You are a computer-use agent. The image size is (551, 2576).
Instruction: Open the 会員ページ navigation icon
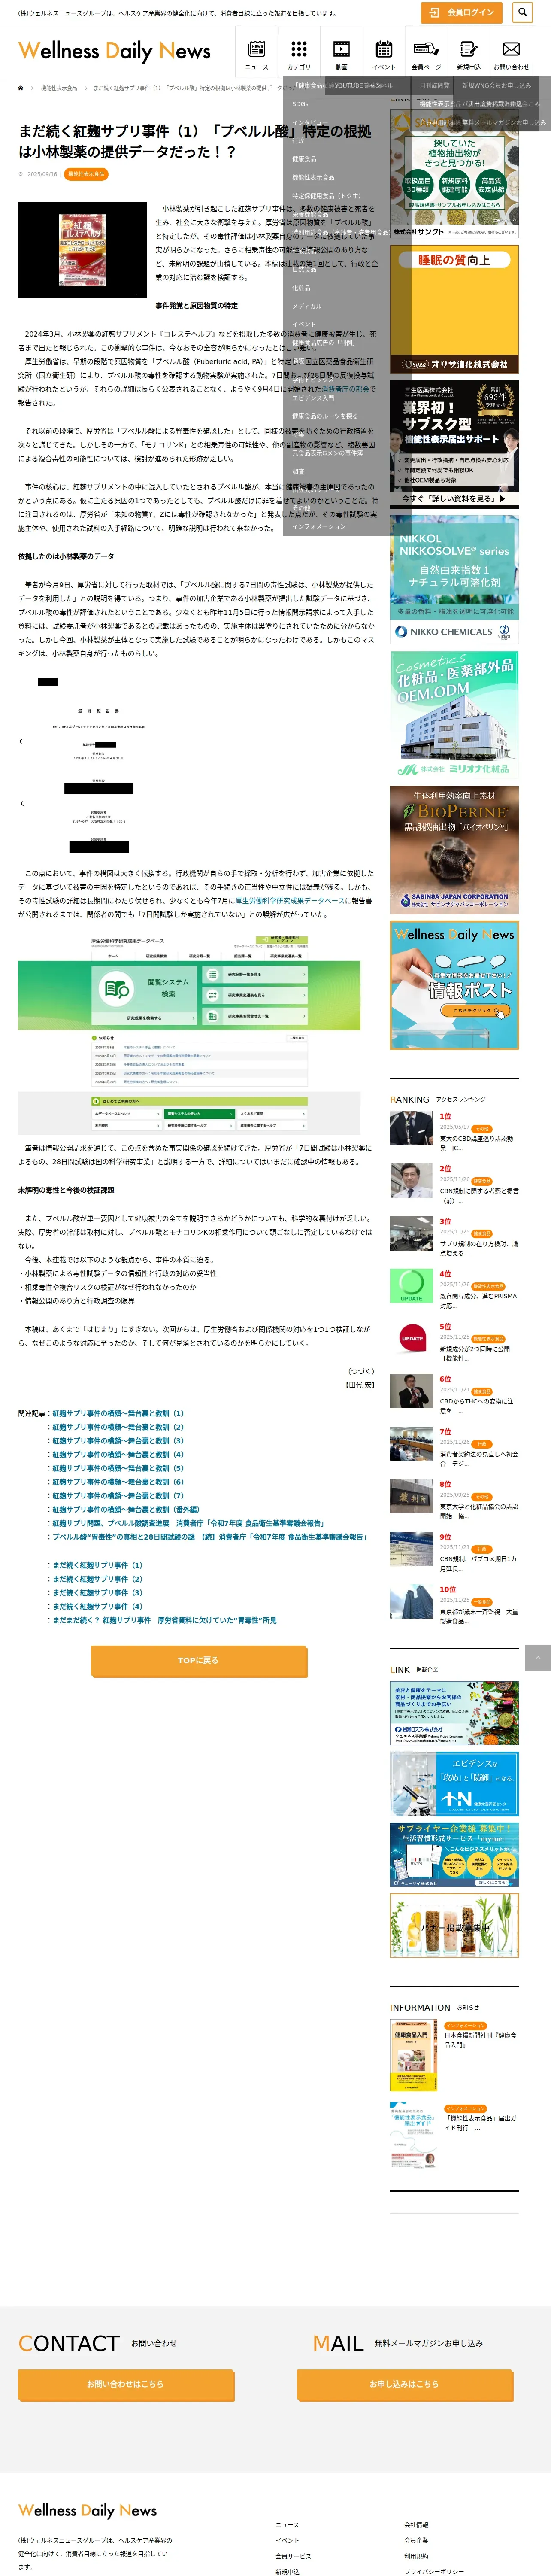click(426, 54)
